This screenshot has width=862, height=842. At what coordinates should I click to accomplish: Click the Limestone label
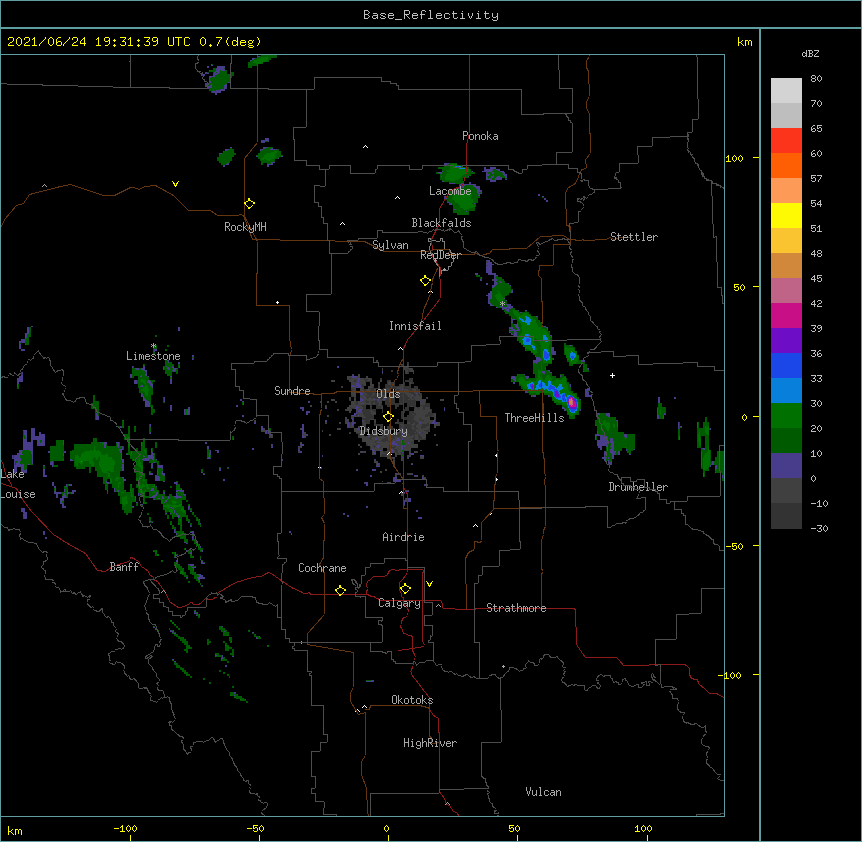(153, 356)
